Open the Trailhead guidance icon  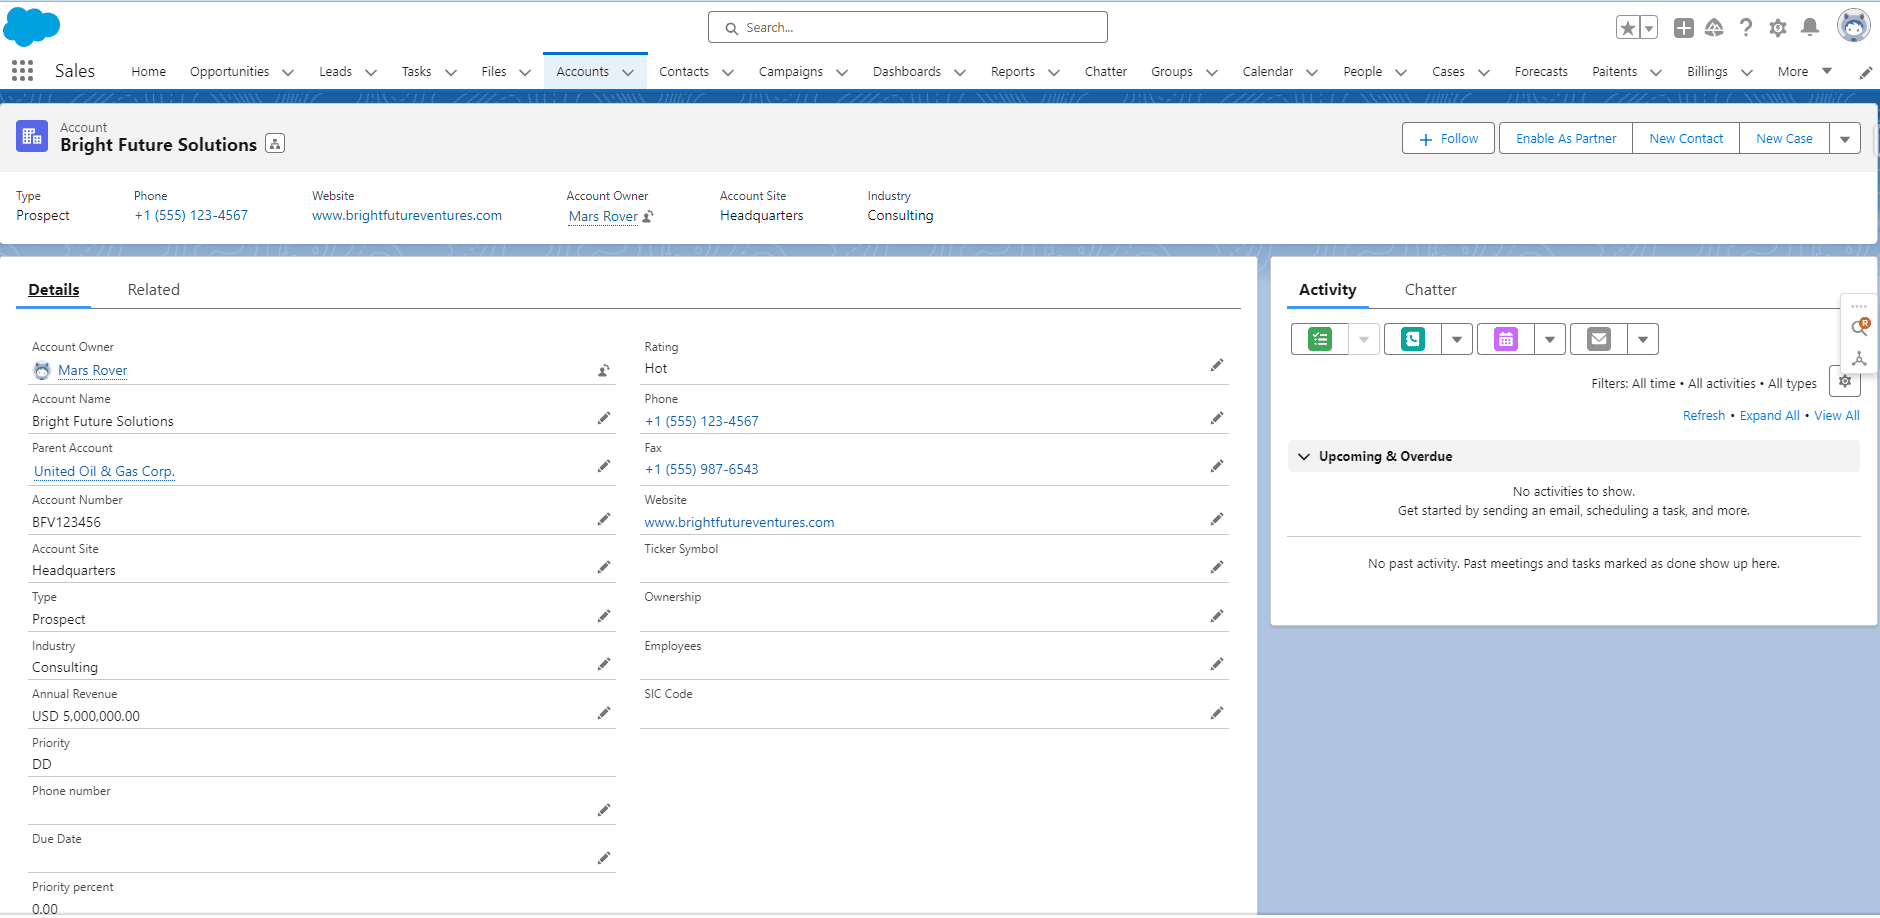(x=1714, y=28)
